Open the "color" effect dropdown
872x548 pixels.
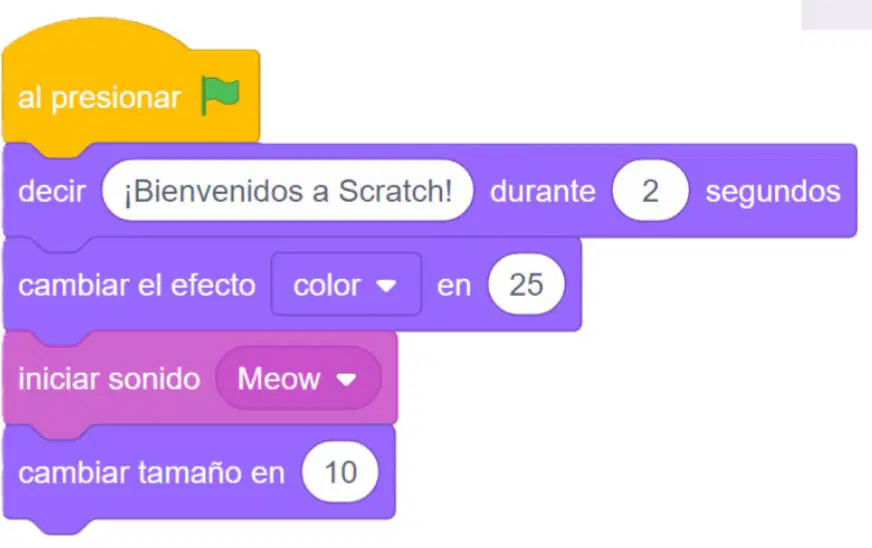click(x=346, y=284)
